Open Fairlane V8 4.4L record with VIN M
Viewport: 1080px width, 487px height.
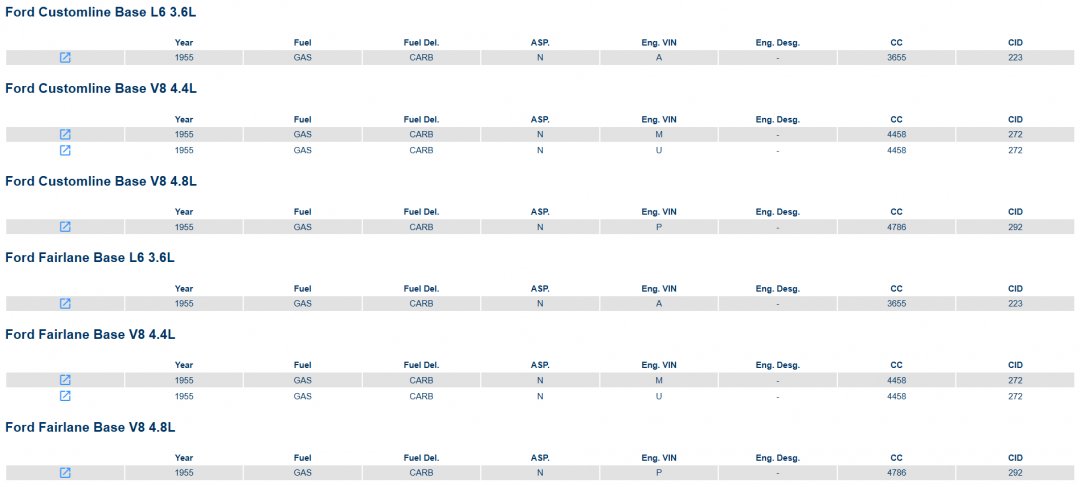tap(65, 380)
